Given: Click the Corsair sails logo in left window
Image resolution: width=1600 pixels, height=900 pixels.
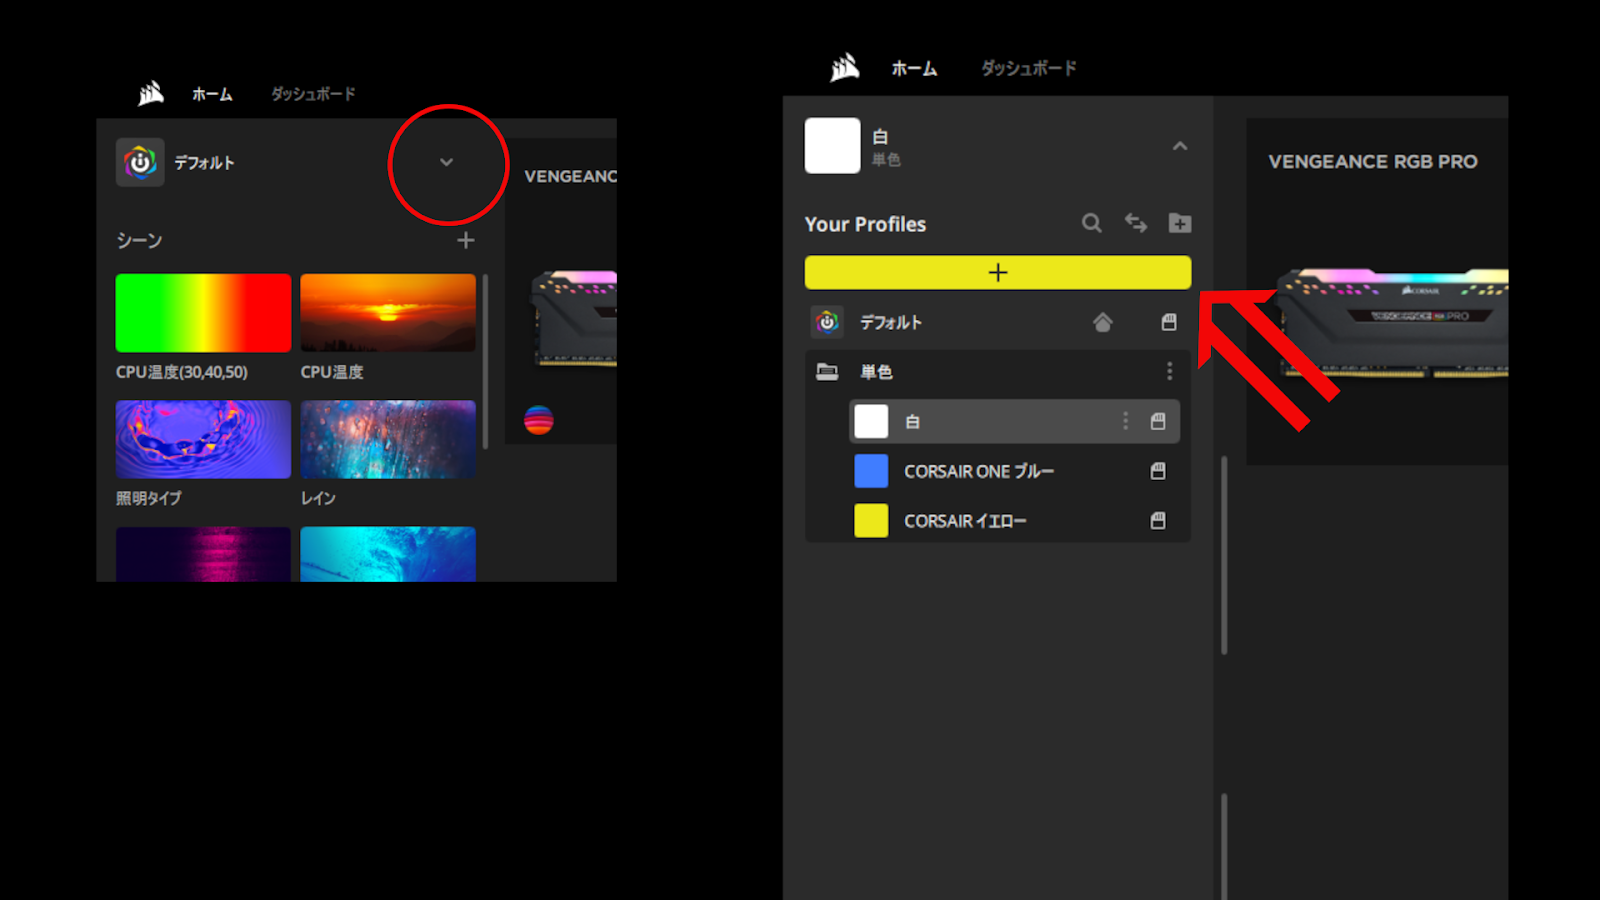Looking at the screenshot, I should (x=151, y=93).
